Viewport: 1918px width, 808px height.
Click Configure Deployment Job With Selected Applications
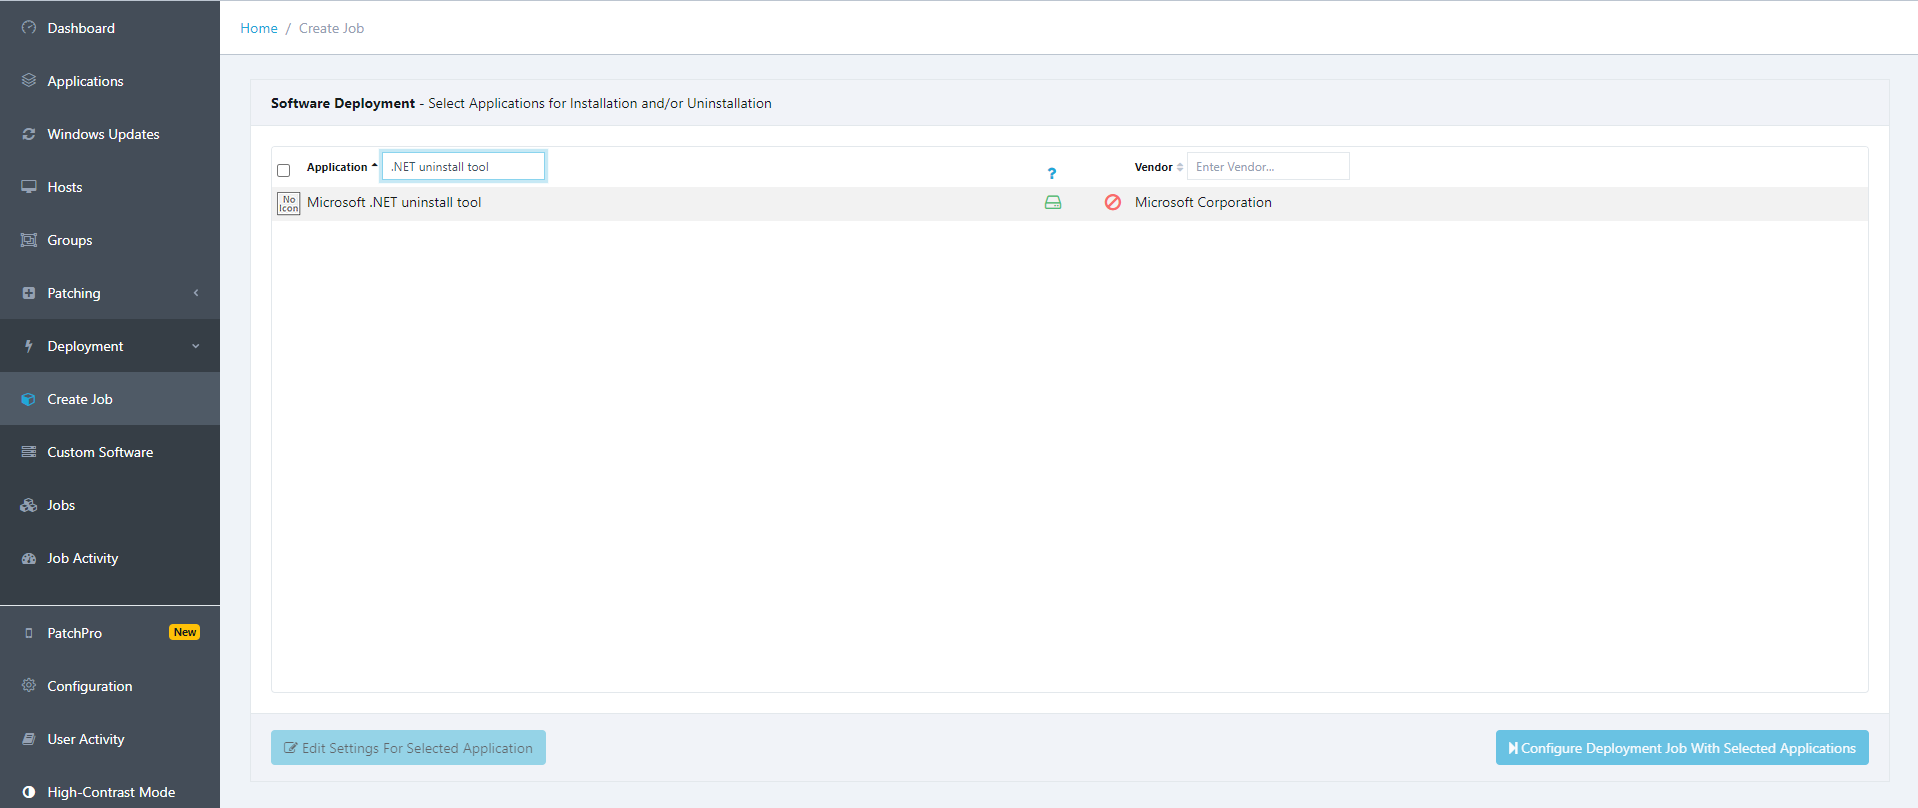(1681, 748)
